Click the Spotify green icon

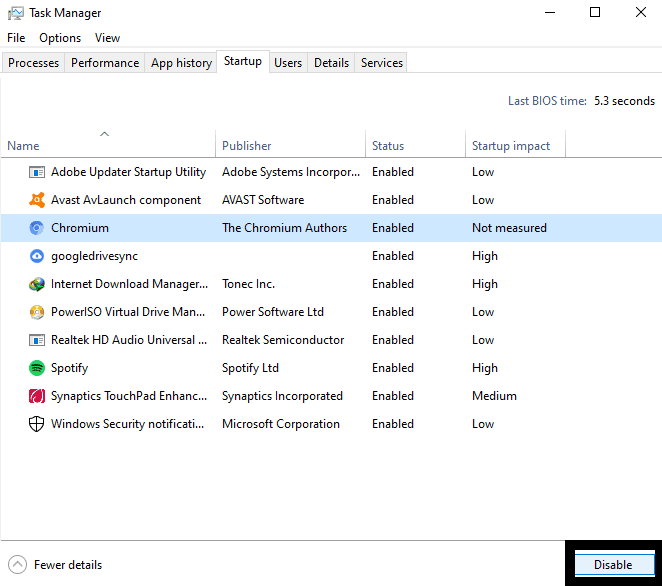[x=37, y=368]
